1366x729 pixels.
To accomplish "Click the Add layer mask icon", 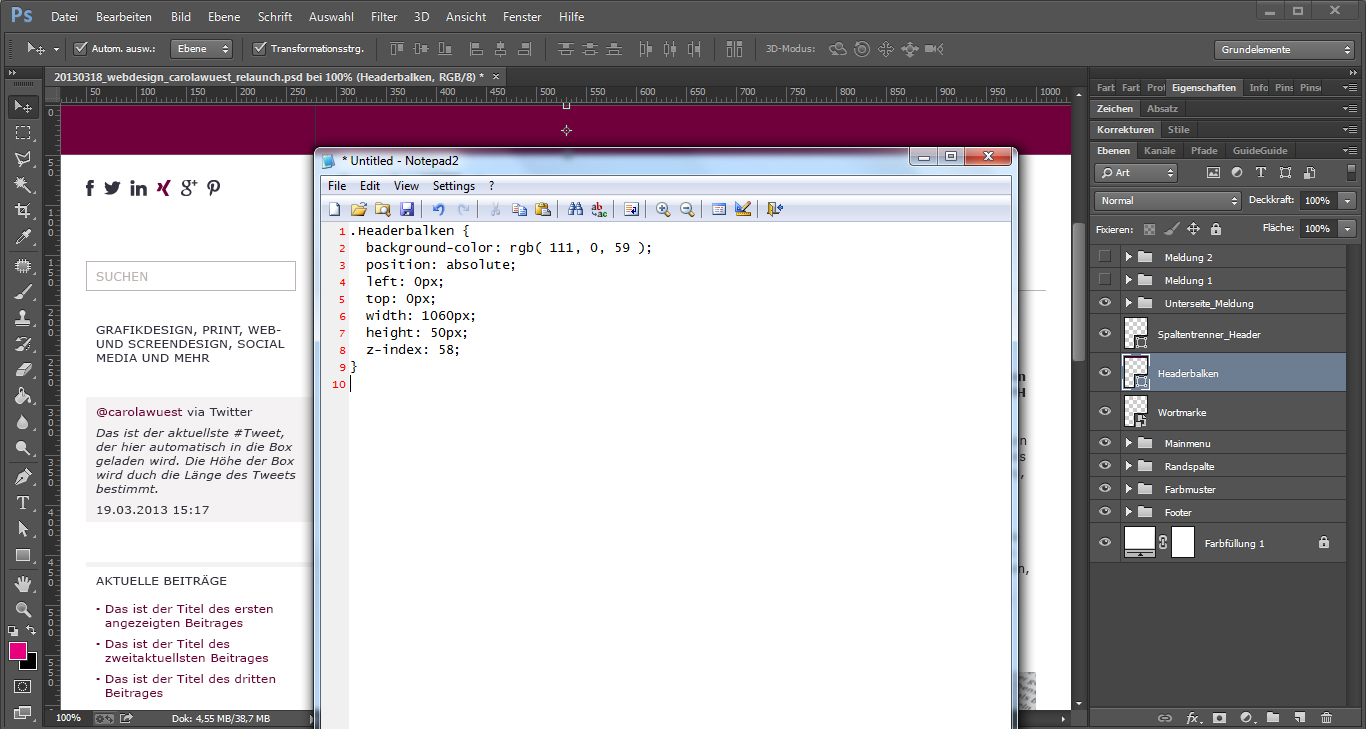I will [1219, 718].
